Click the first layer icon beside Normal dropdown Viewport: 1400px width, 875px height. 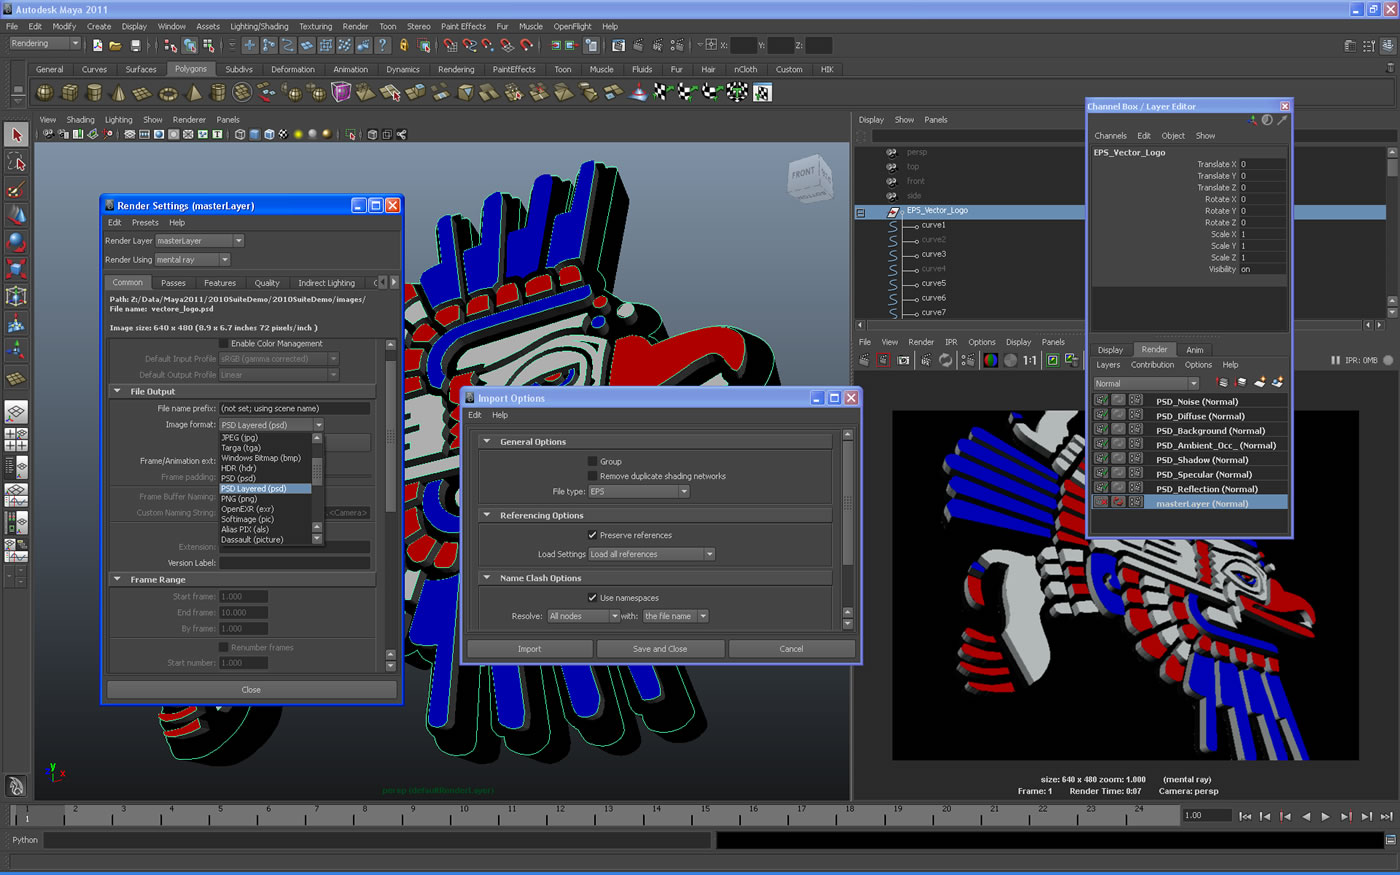(x=1222, y=382)
